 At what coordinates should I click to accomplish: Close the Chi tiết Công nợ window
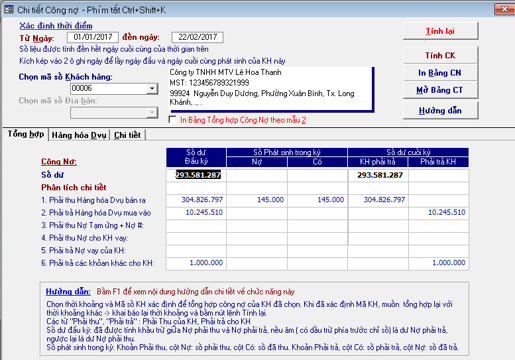click(x=505, y=10)
